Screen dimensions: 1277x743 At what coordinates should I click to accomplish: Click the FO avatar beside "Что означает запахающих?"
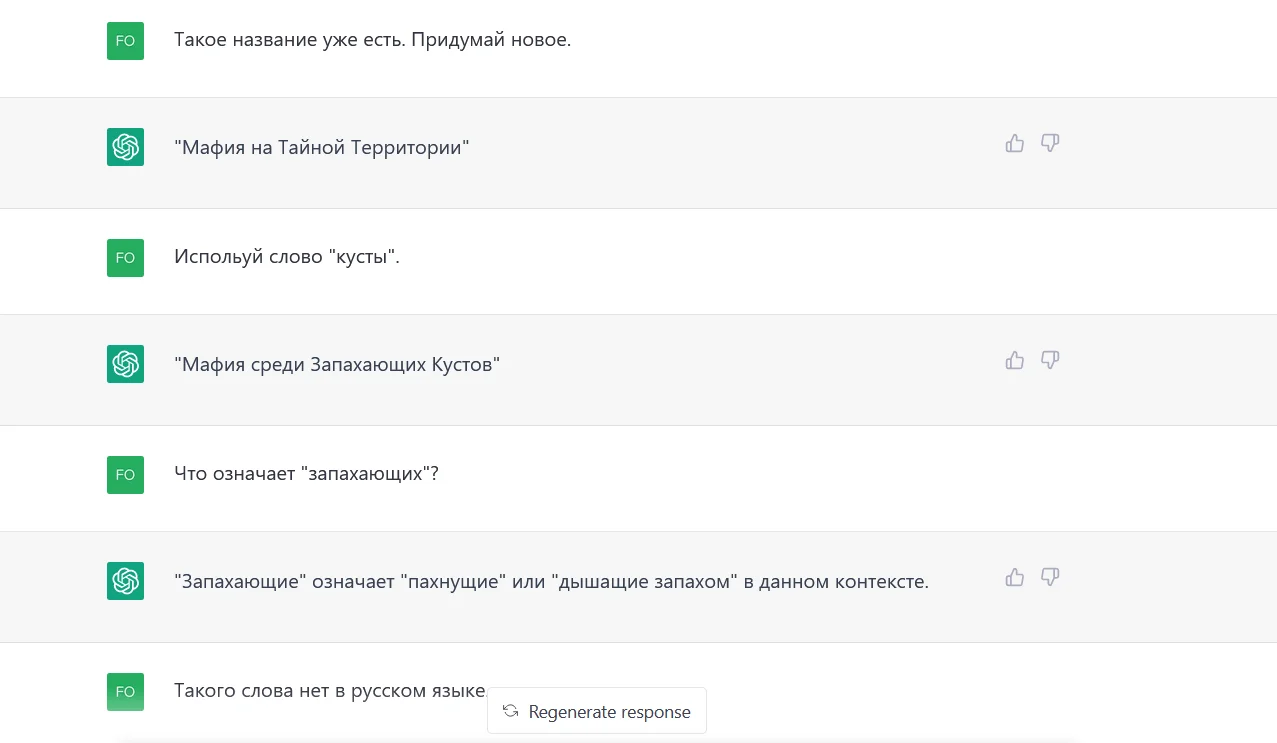(x=125, y=474)
